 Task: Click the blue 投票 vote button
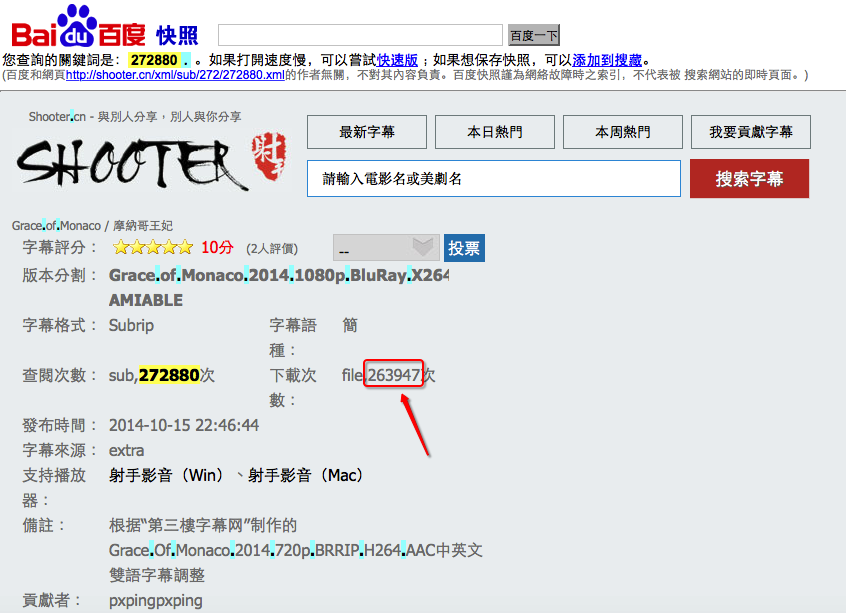(x=465, y=248)
